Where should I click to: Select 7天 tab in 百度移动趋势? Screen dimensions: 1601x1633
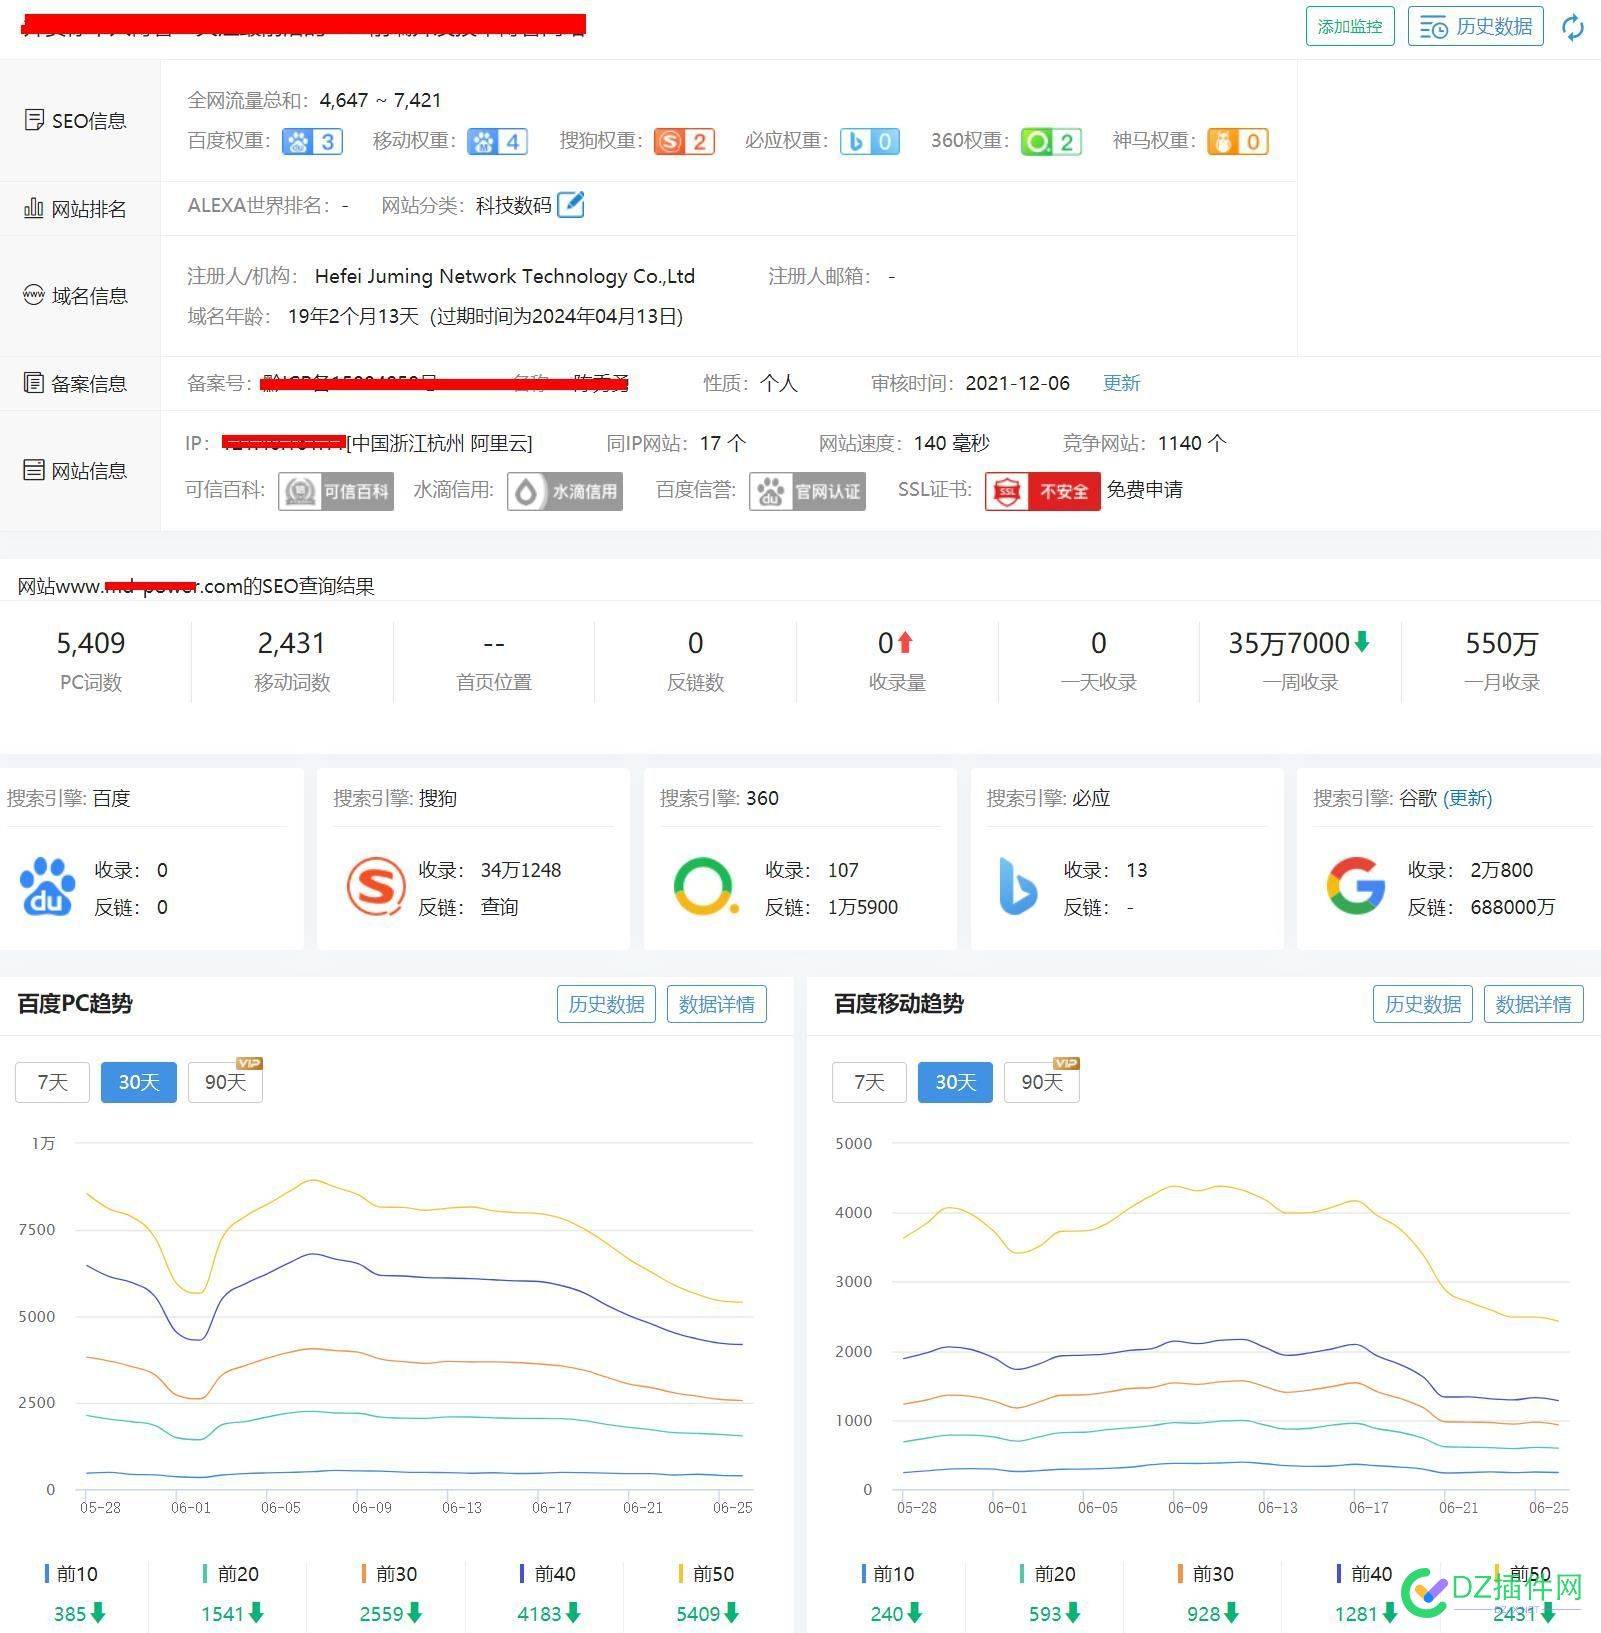click(869, 1082)
